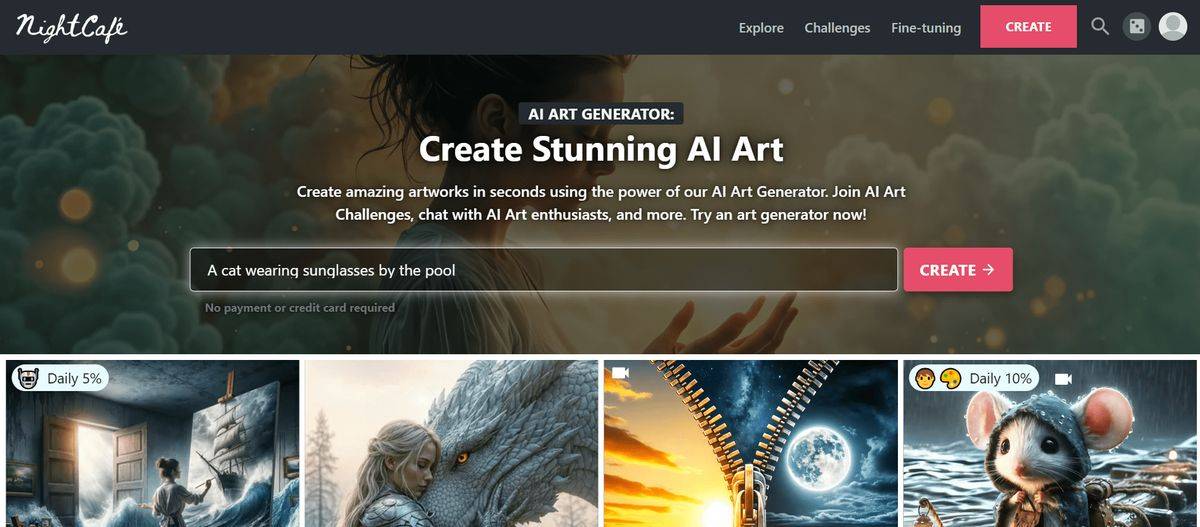Click the prompt text input field
Image resolution: width=1200 pixels, height=527 pixels.
544,270
